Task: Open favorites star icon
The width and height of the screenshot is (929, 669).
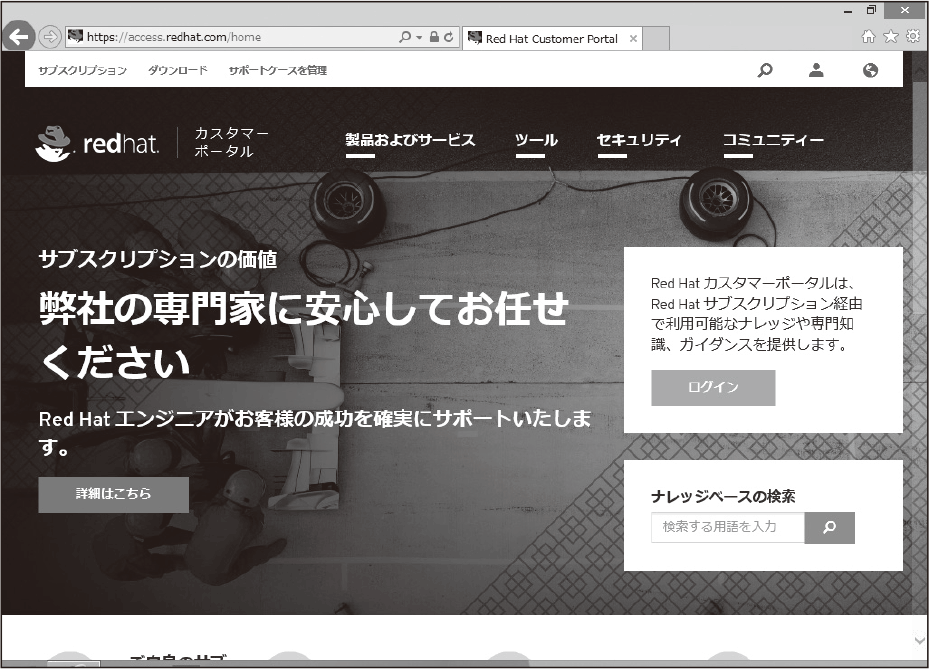Action: click(x=890, y=37)
